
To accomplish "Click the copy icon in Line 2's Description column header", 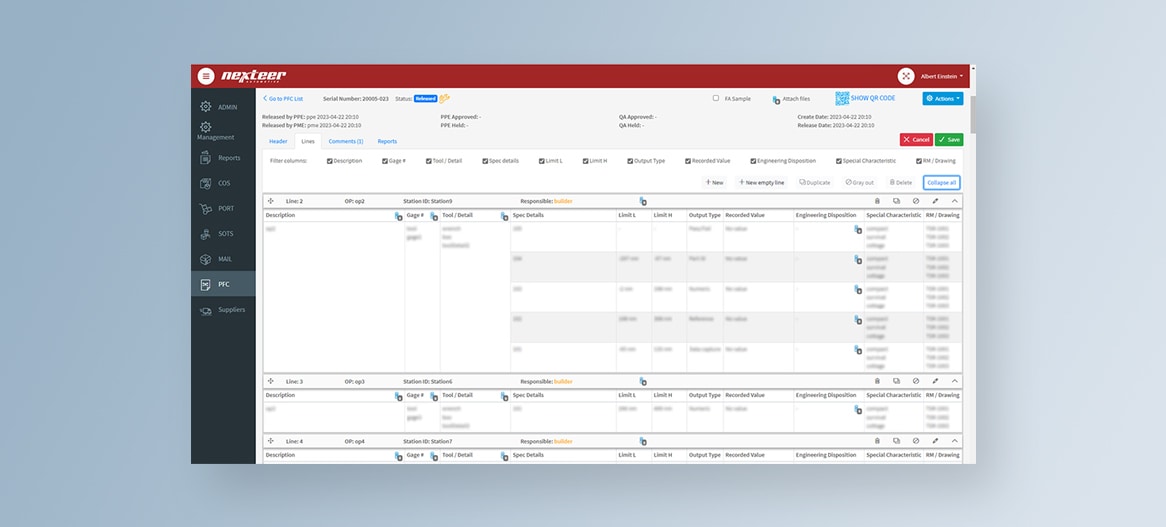I will [x=399, y=216].
